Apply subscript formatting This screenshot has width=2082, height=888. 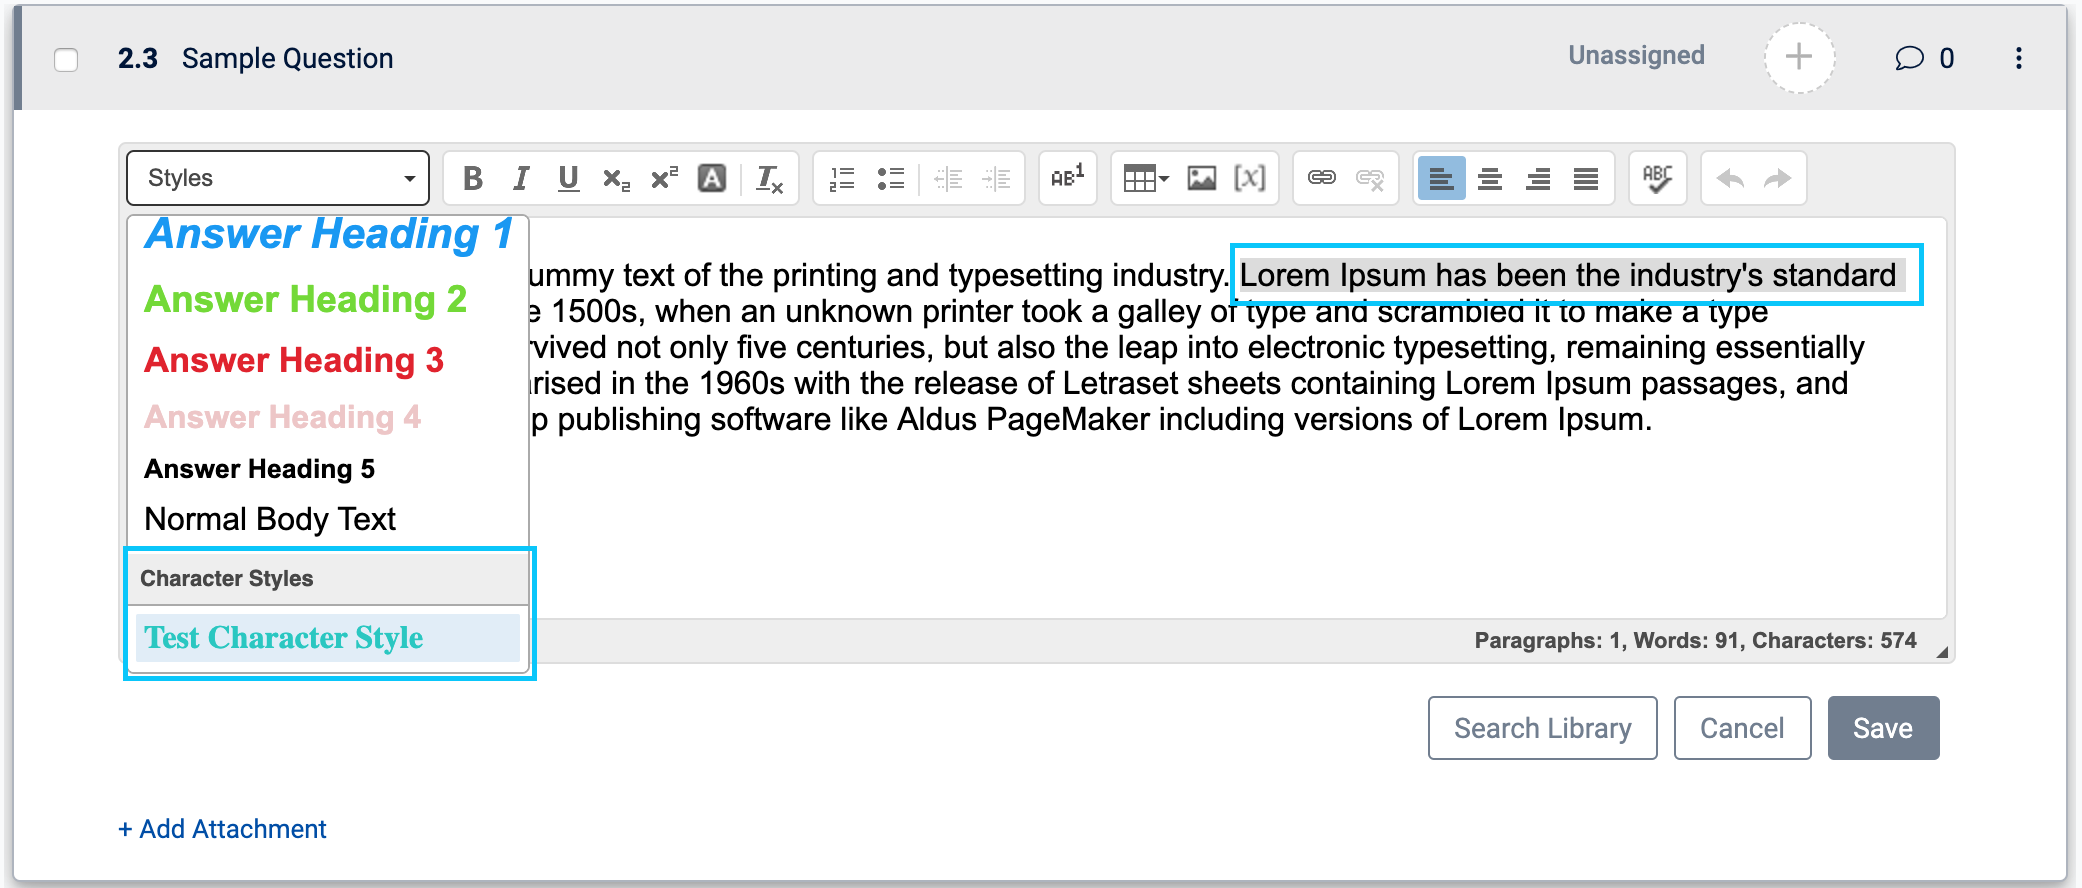point(616,178)
